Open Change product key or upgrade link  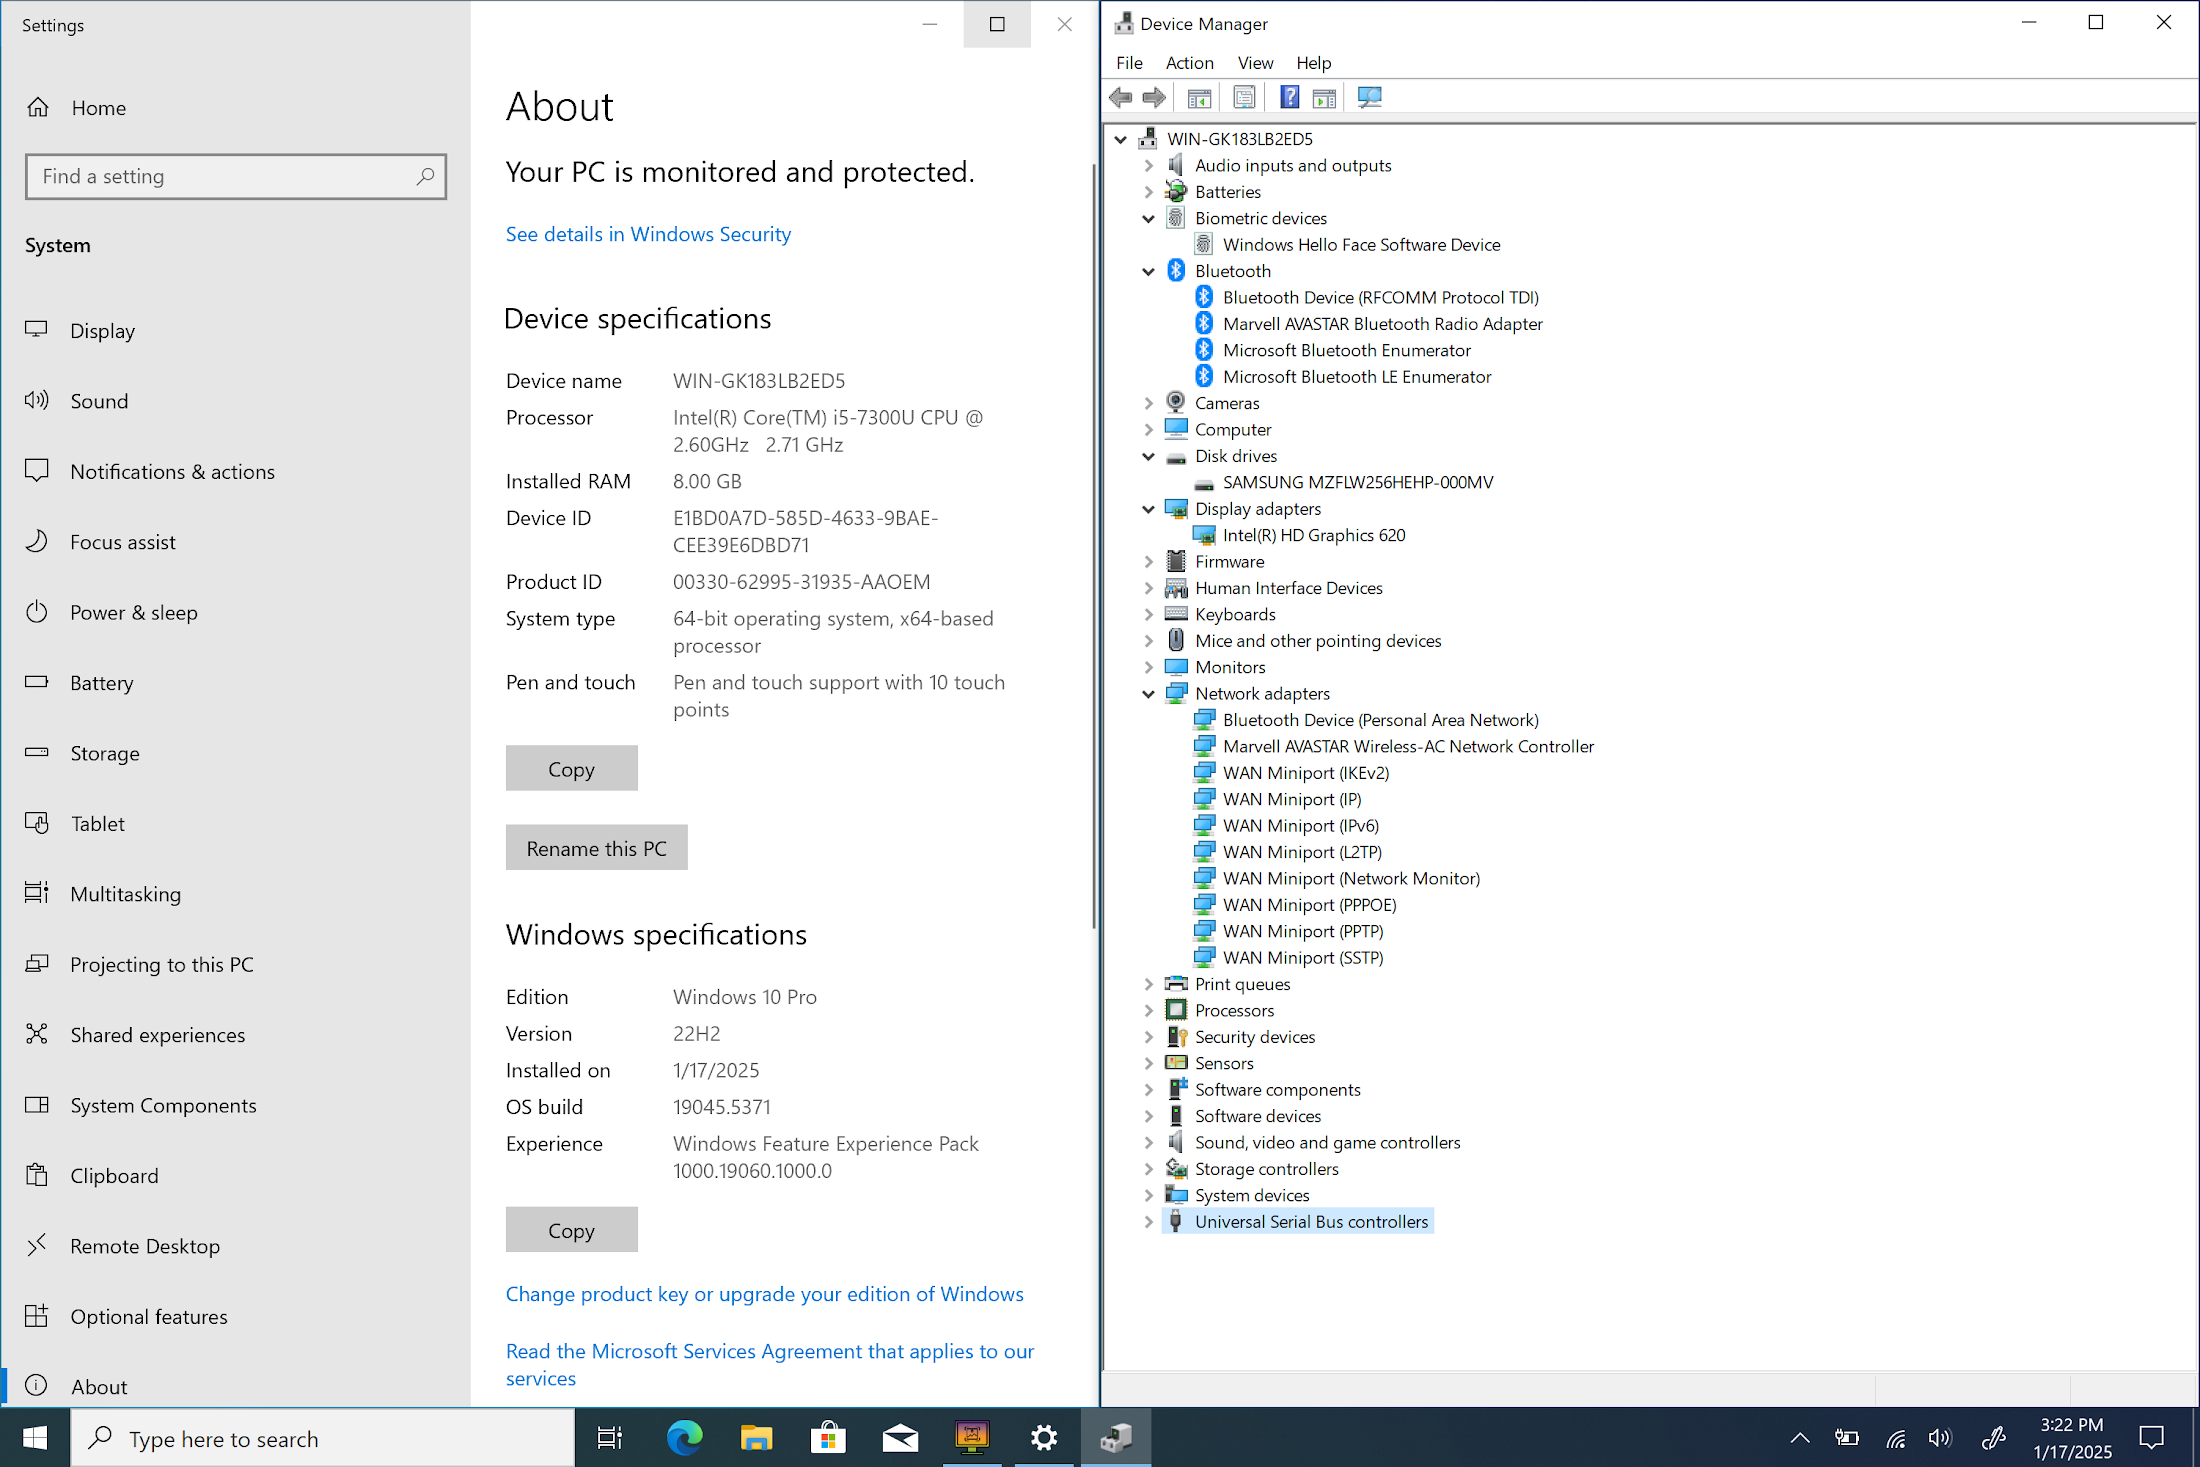pyautogui.click(x=764, y=1294)
